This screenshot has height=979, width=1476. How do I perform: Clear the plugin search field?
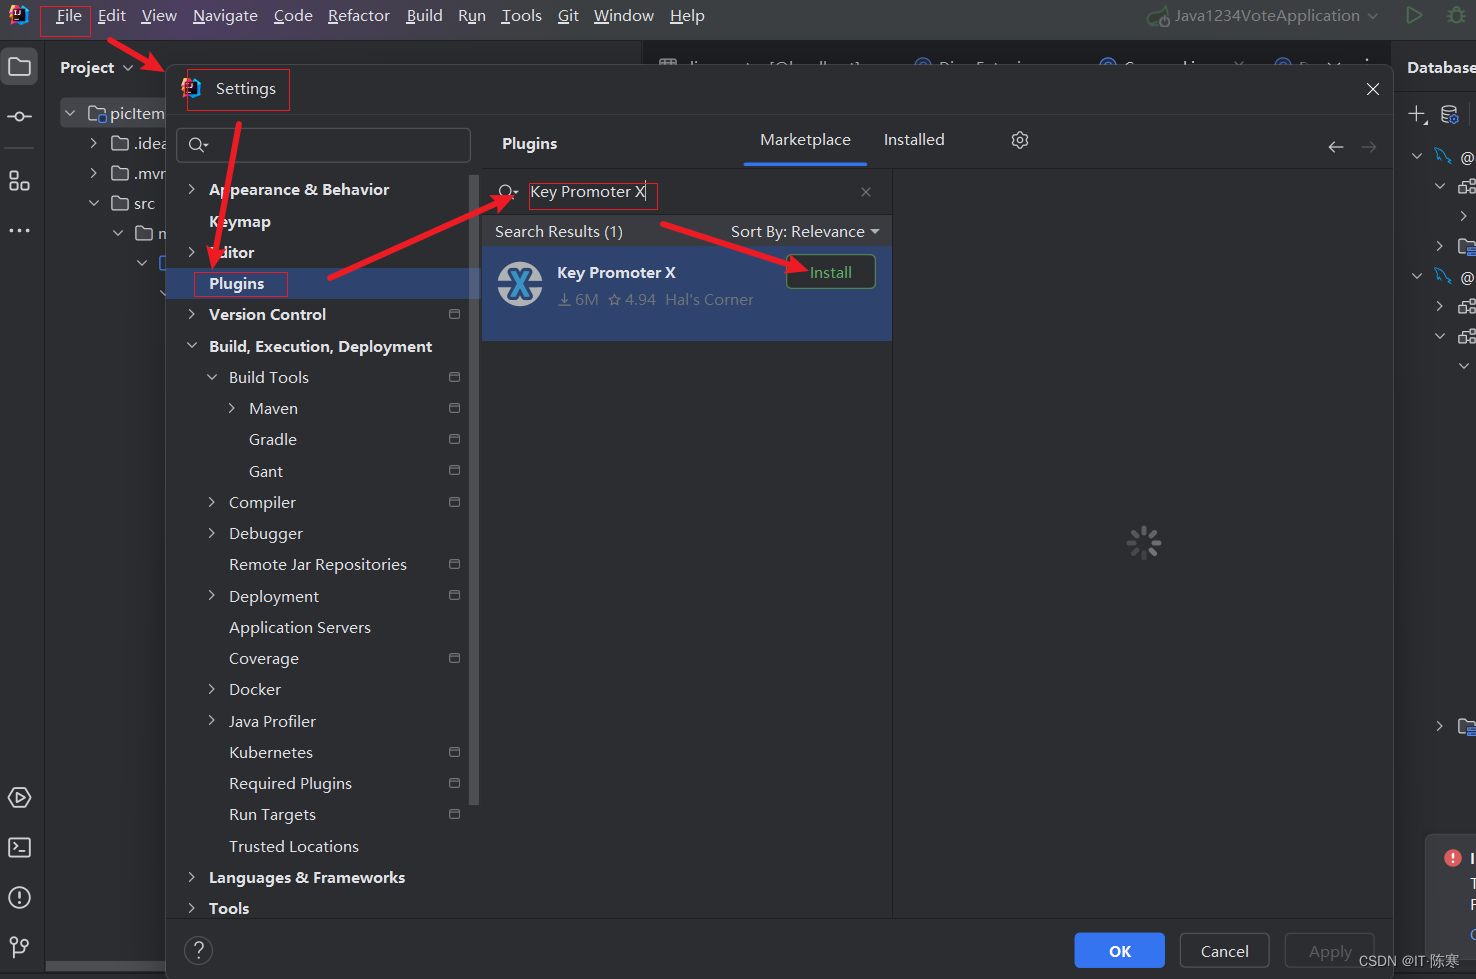point(866,192)
